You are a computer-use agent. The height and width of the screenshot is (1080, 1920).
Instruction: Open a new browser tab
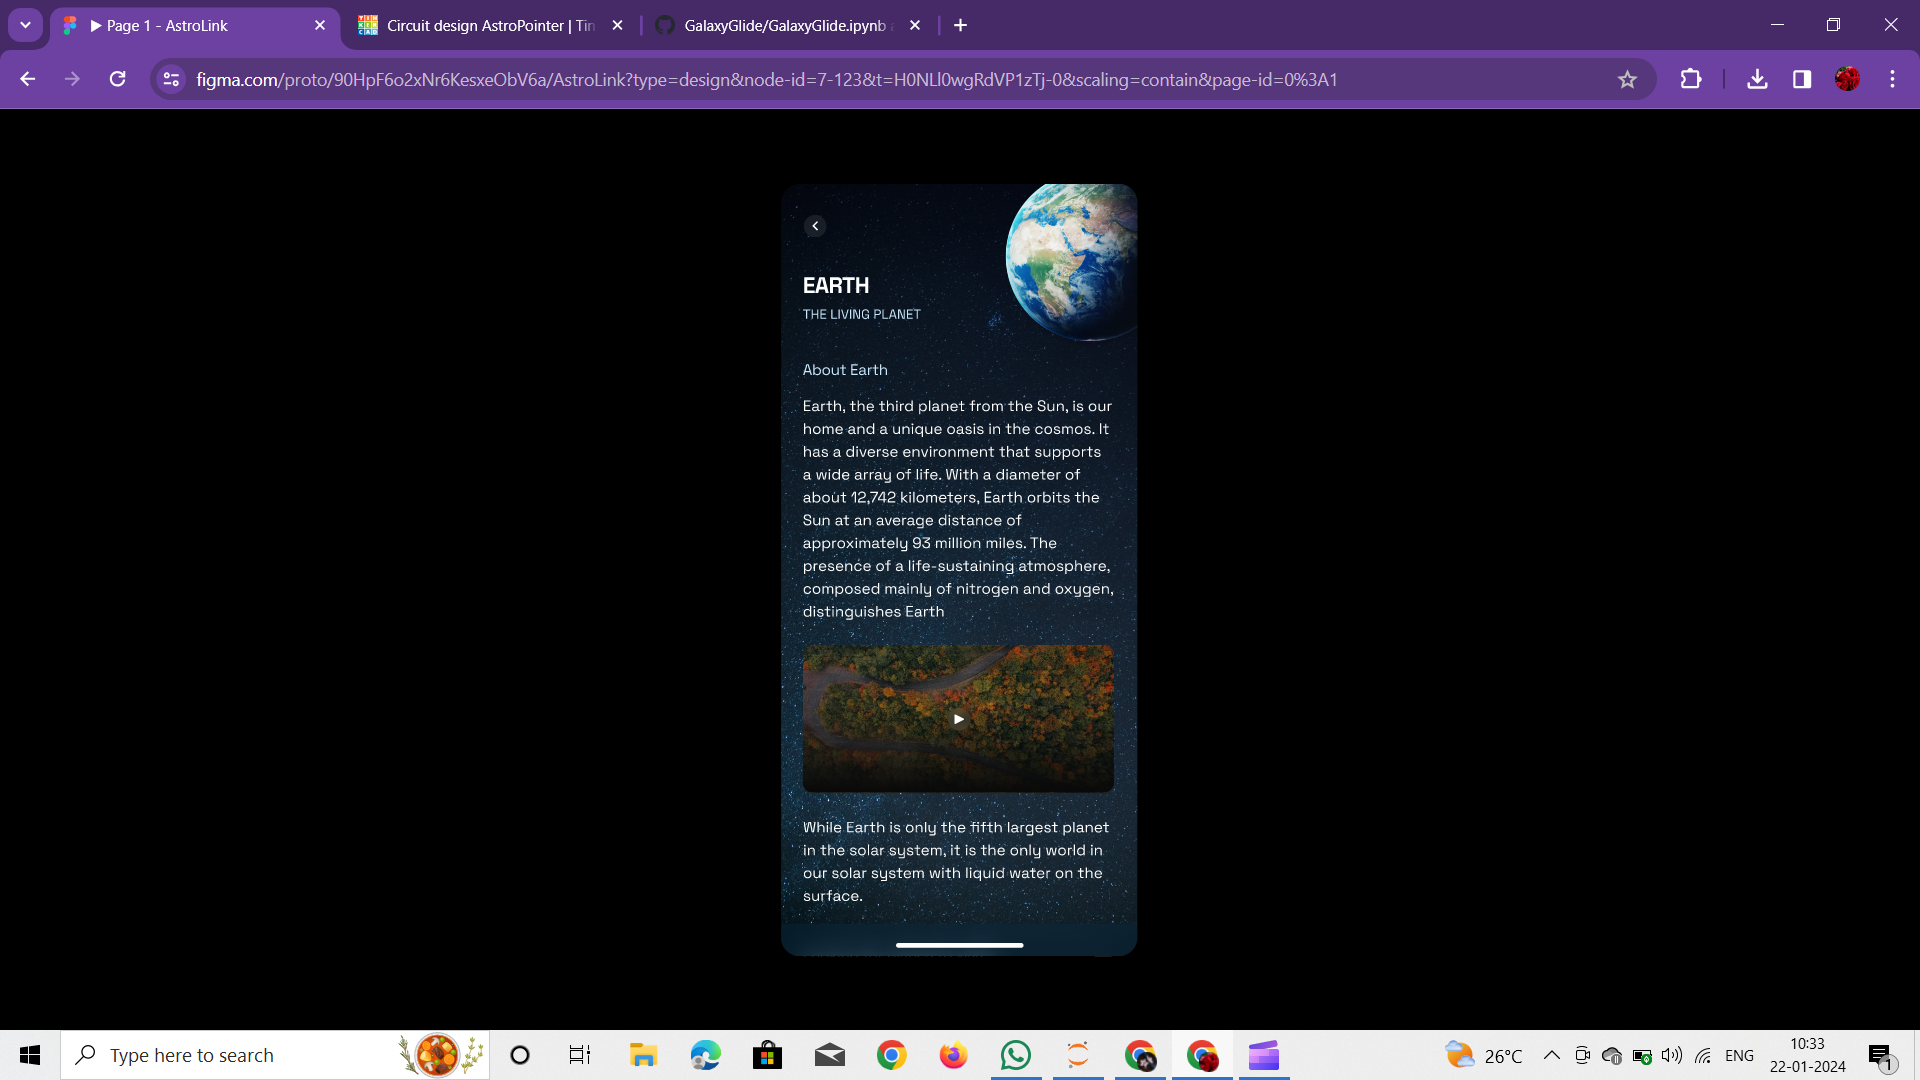pyautogui.click(x=961, y=25)
